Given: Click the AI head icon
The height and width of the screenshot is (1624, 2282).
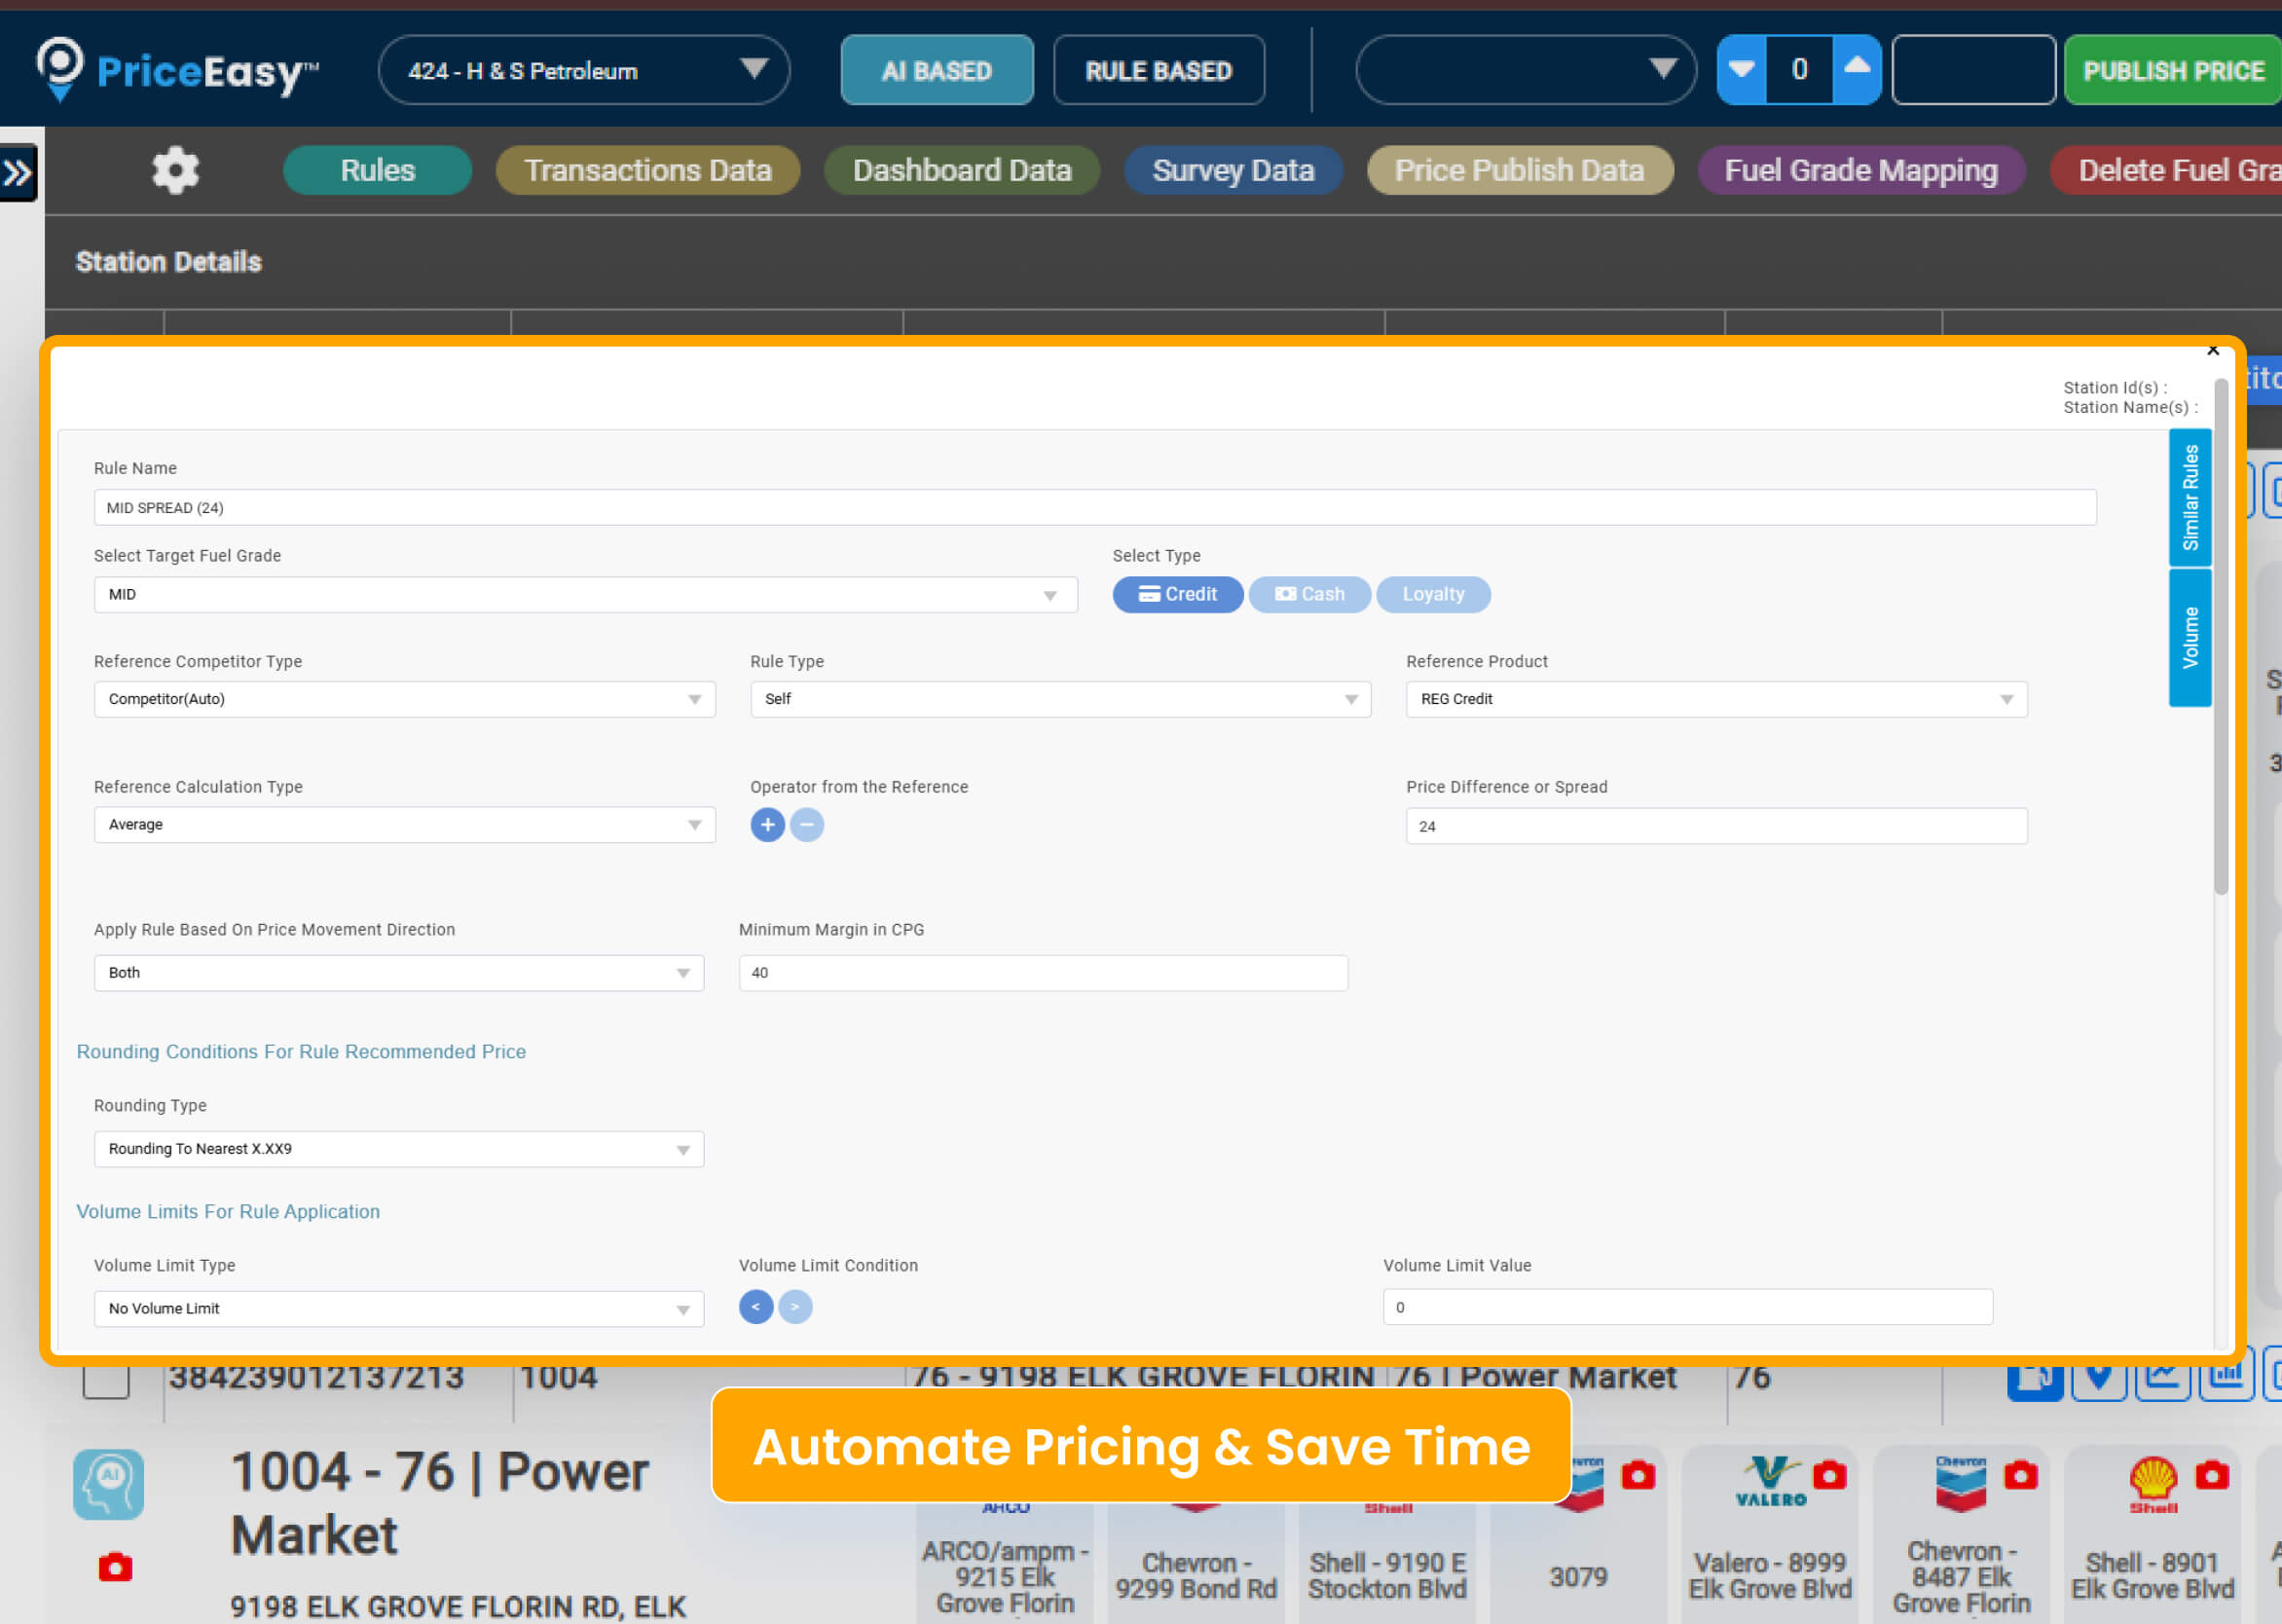Looking at the screenshot, I should tap(108, 1484).
